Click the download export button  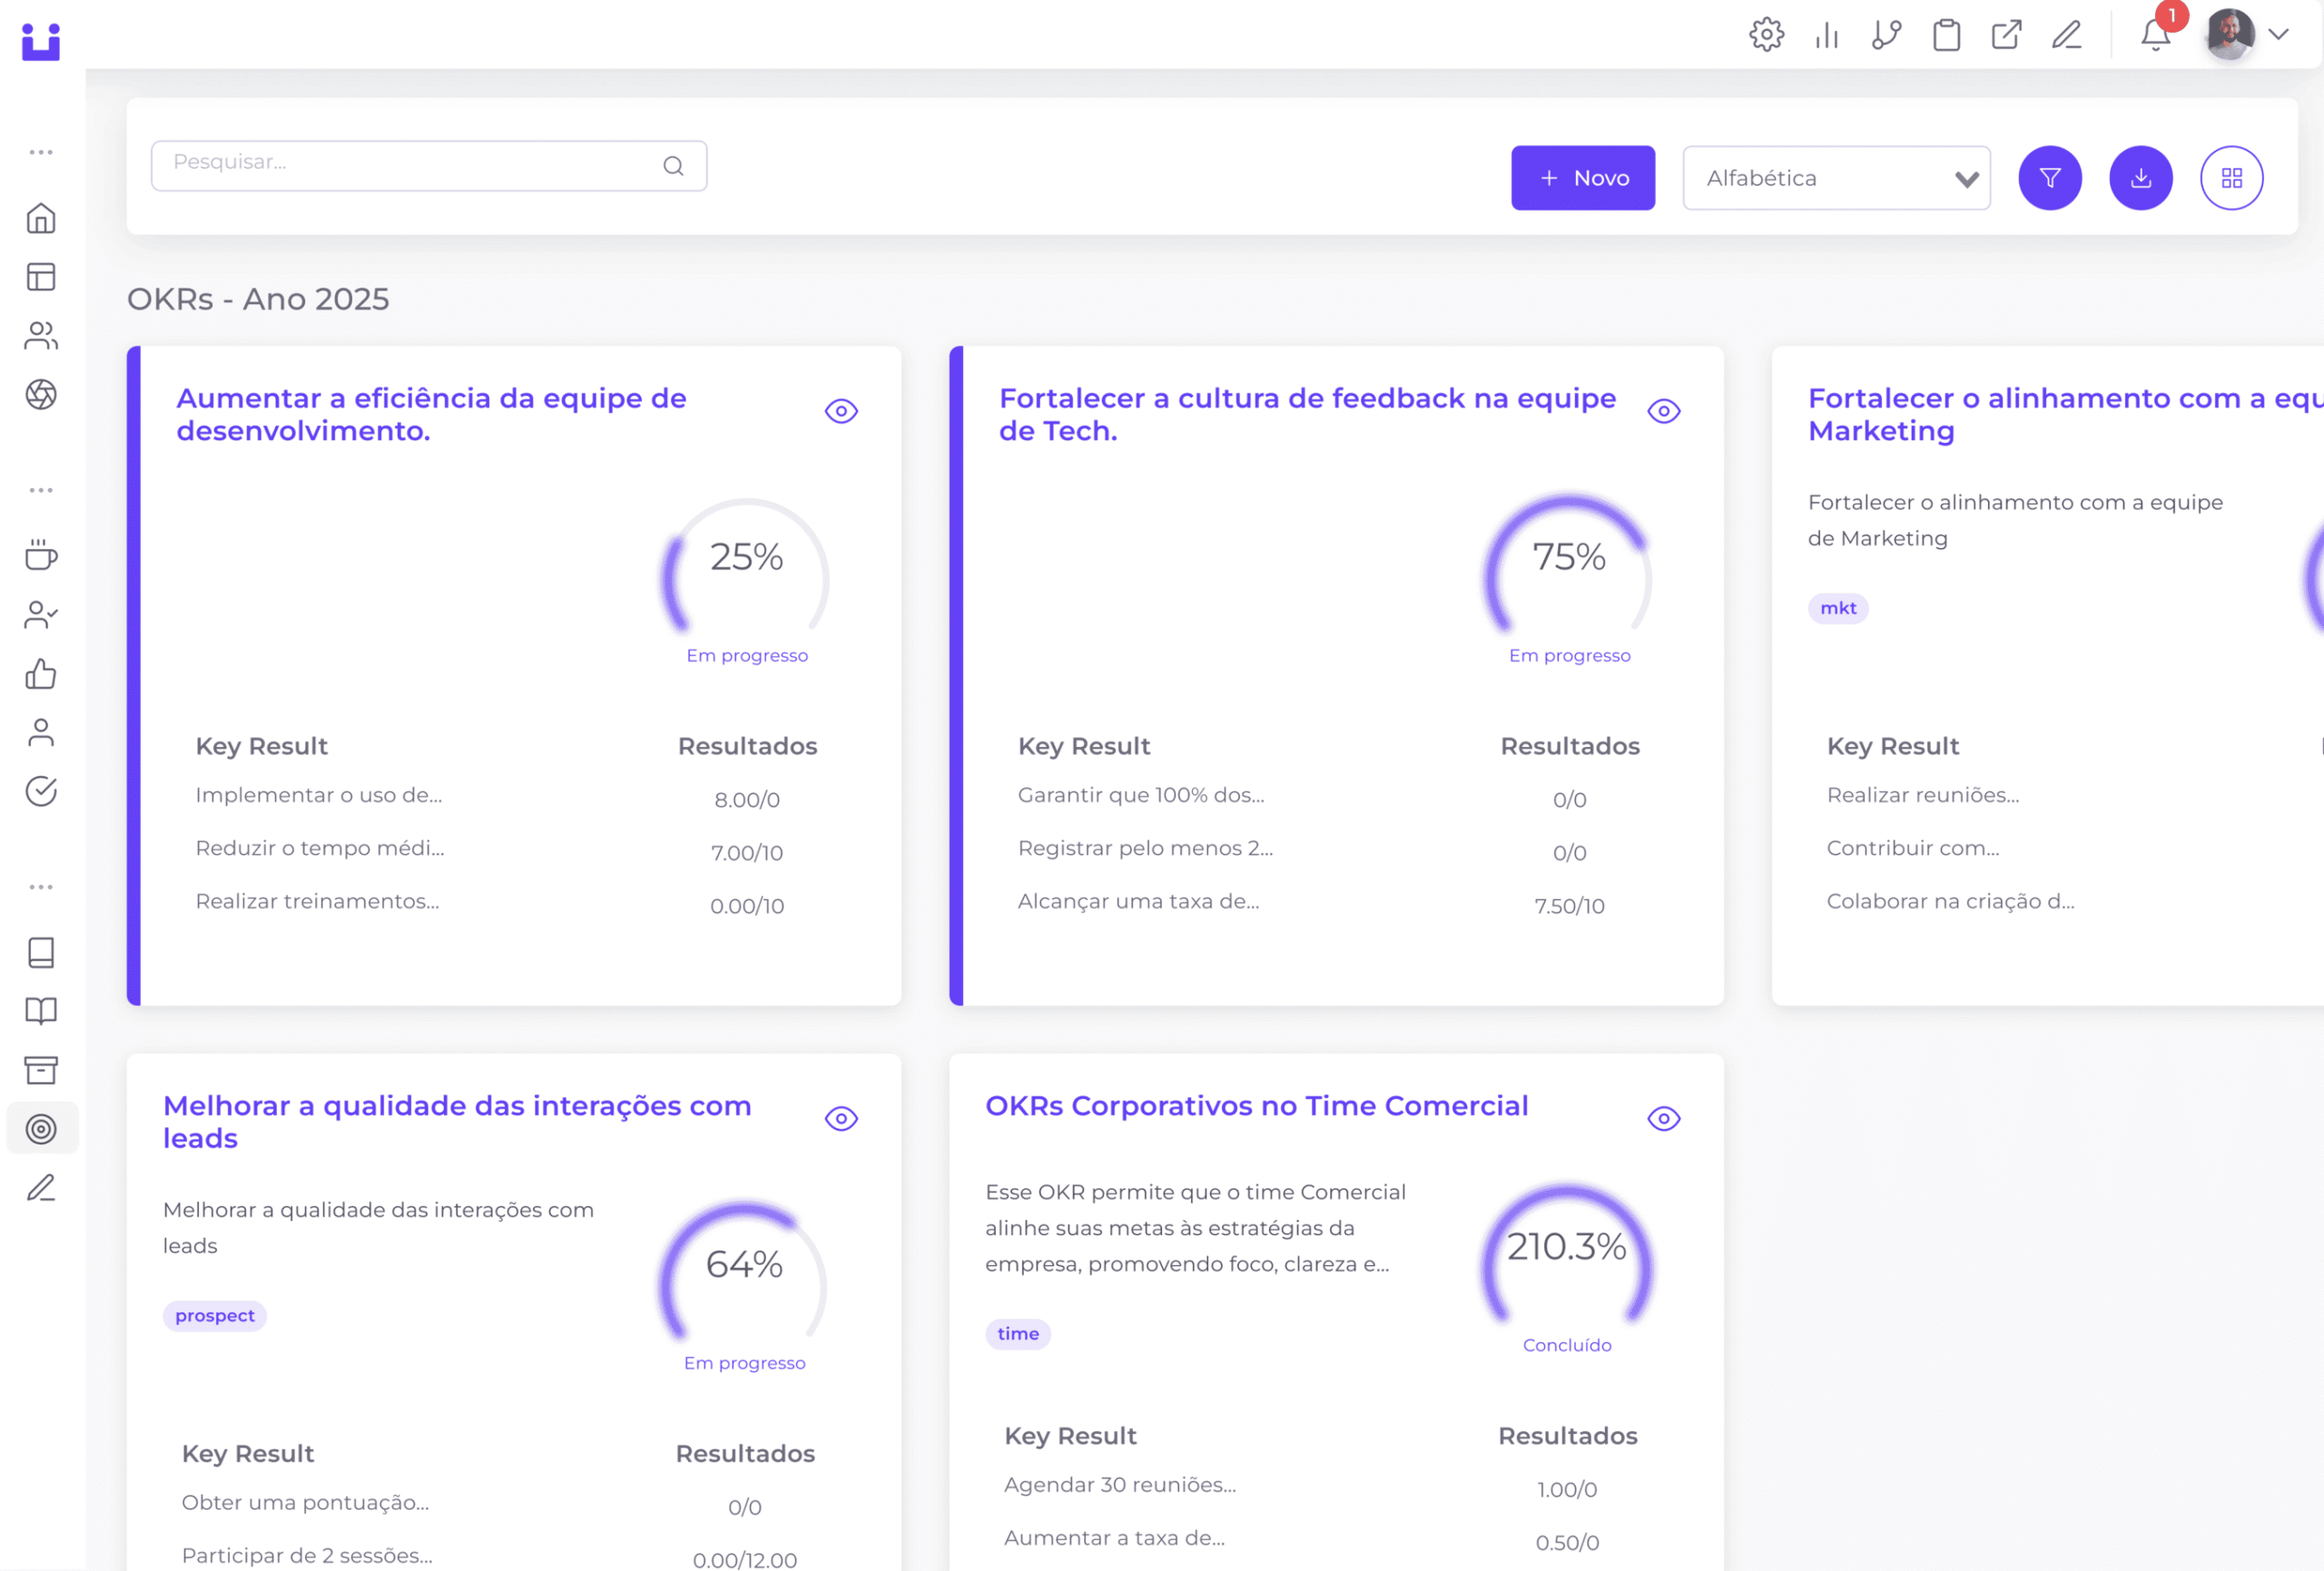coord(2140,178)
